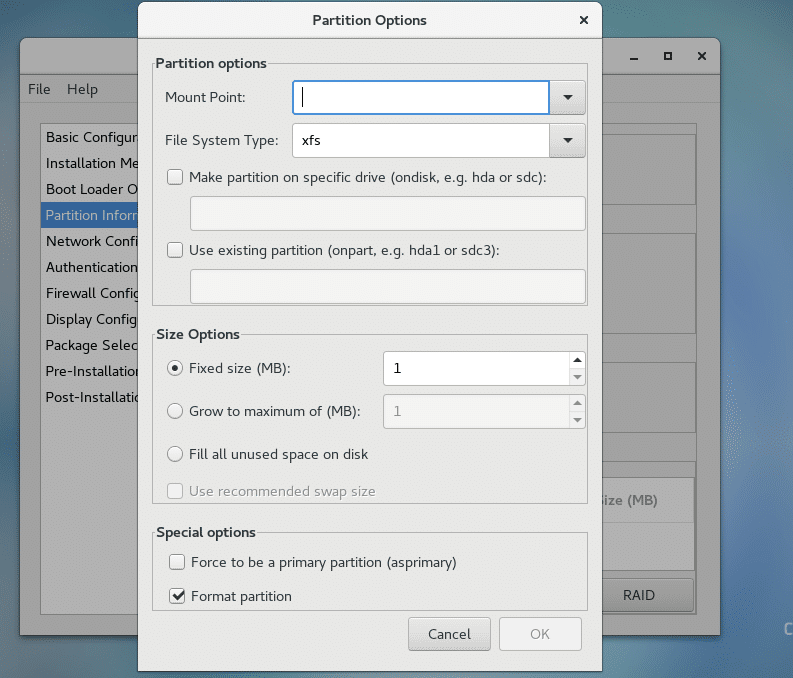Check Use existing partition option
793x678 pixels.
coord(176,250)
